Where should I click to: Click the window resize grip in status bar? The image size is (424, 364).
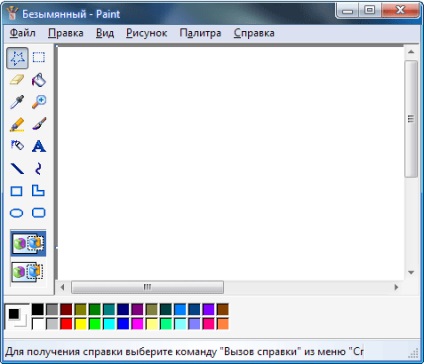(x=413, y=353)
